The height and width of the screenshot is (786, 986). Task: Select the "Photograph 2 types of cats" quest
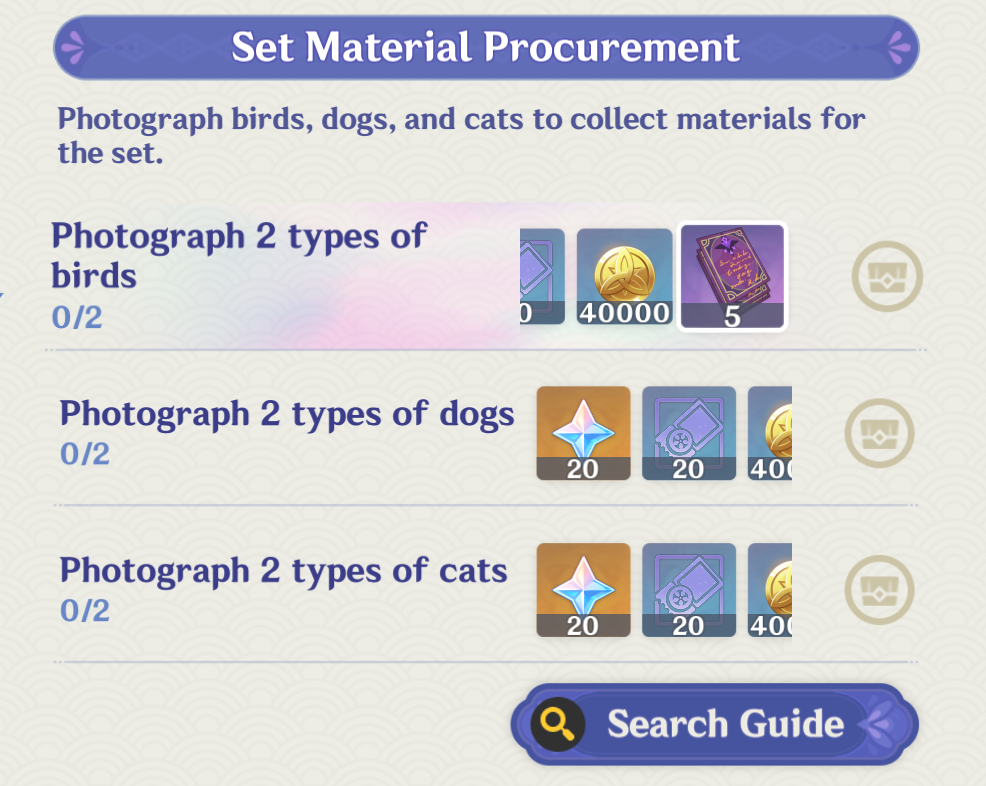[x=283, y=570]
